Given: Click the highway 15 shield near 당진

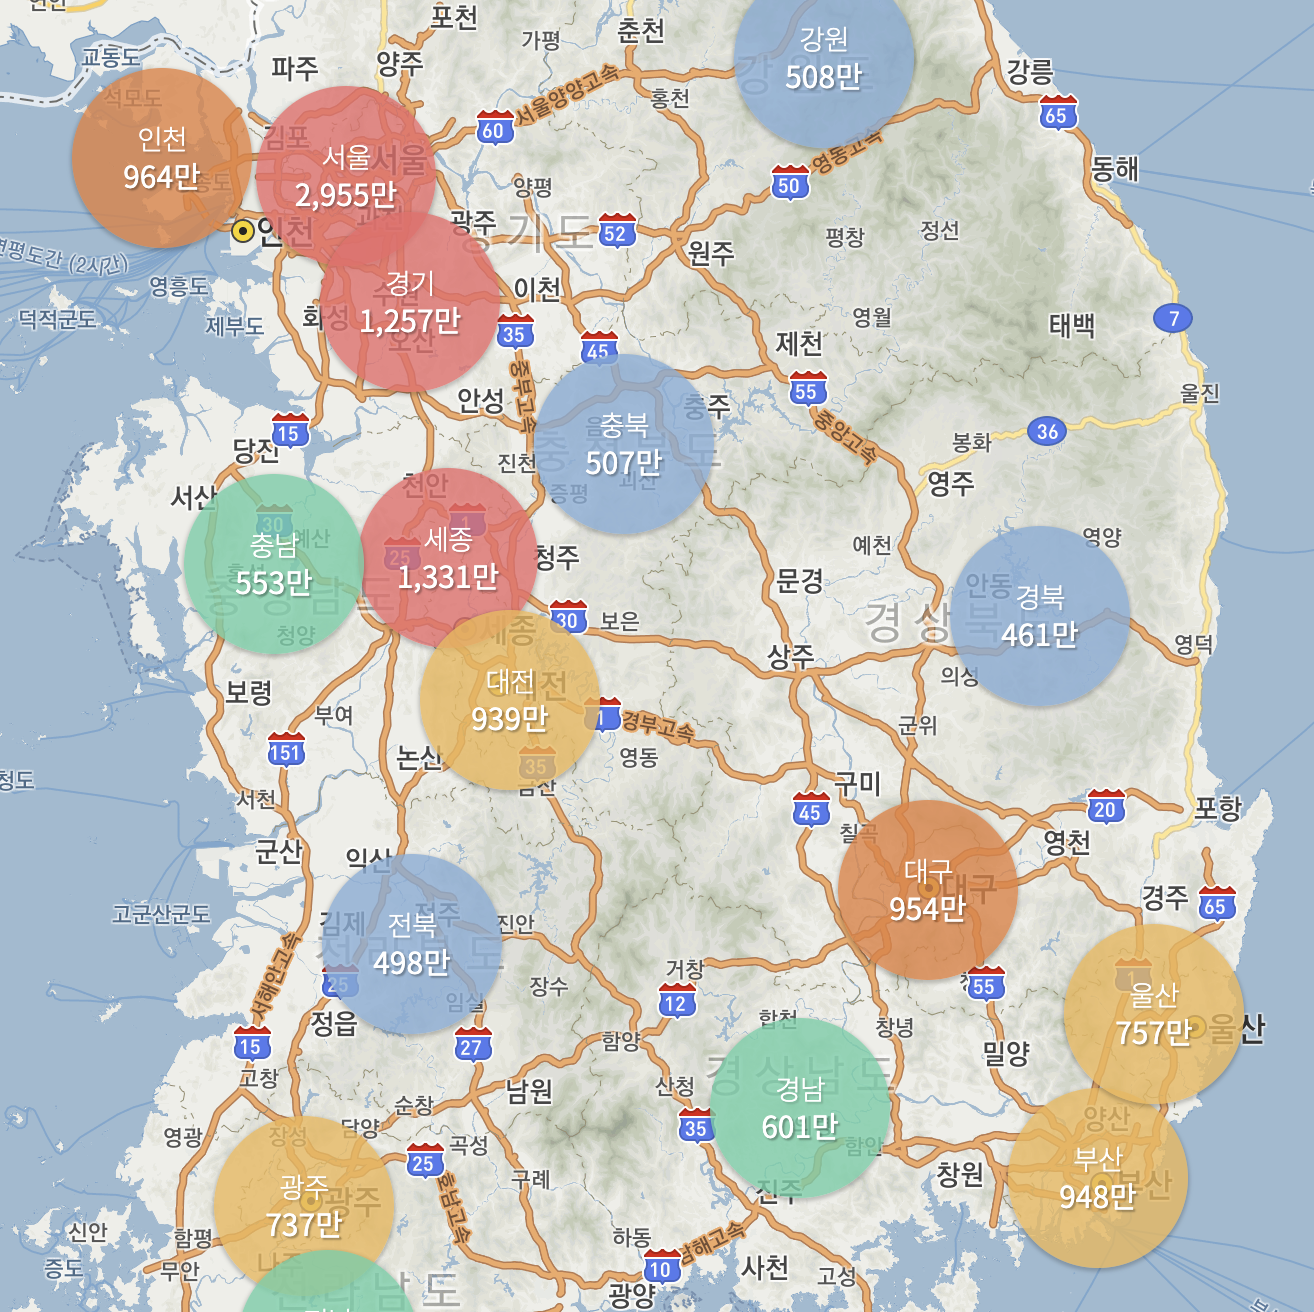Looking at the screenshot, I should [289, 430].
